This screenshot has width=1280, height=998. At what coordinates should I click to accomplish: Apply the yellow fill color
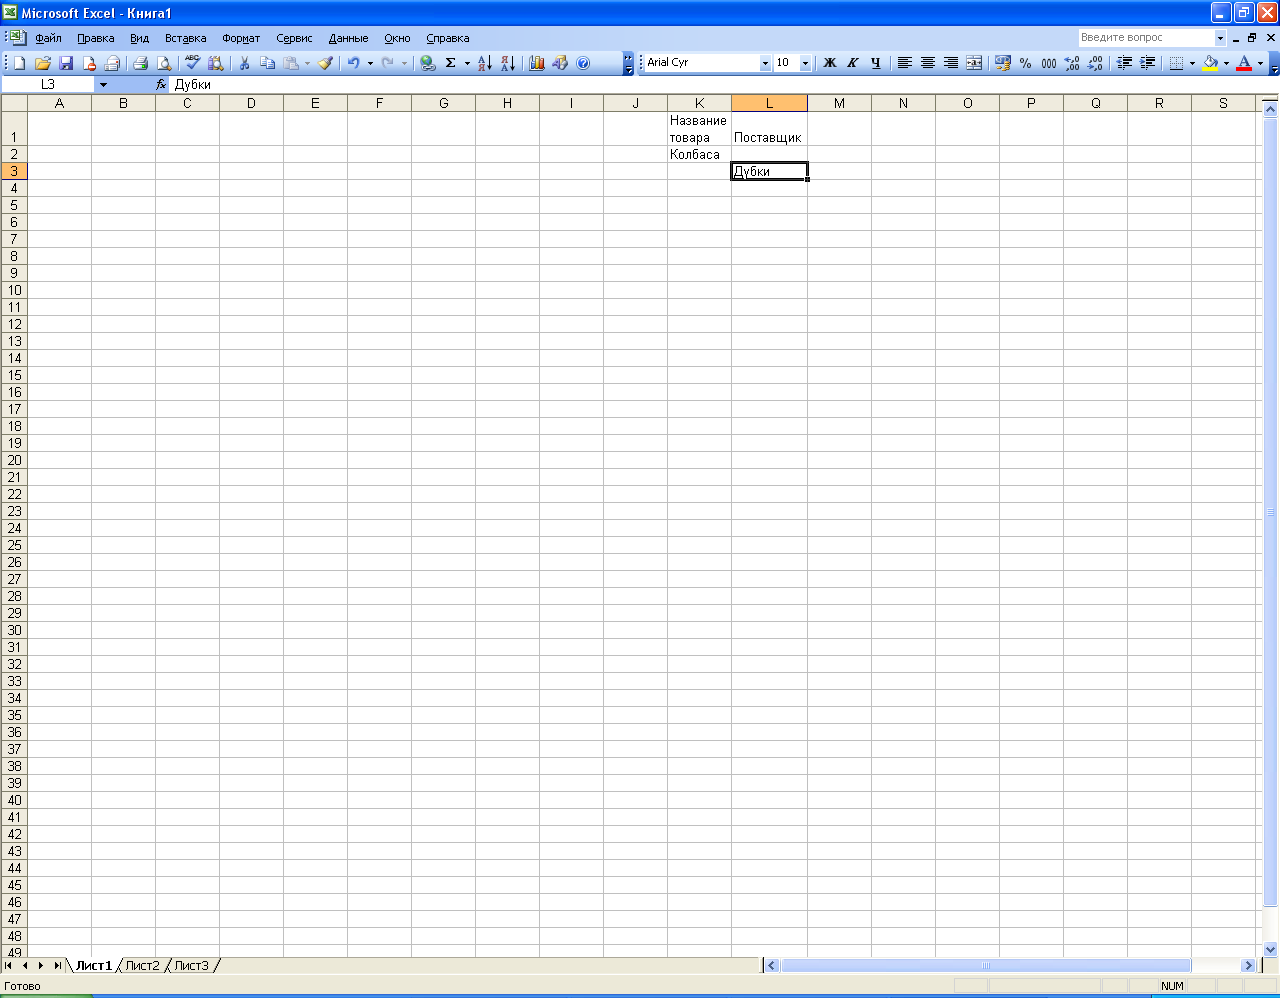click(1210, 63)
